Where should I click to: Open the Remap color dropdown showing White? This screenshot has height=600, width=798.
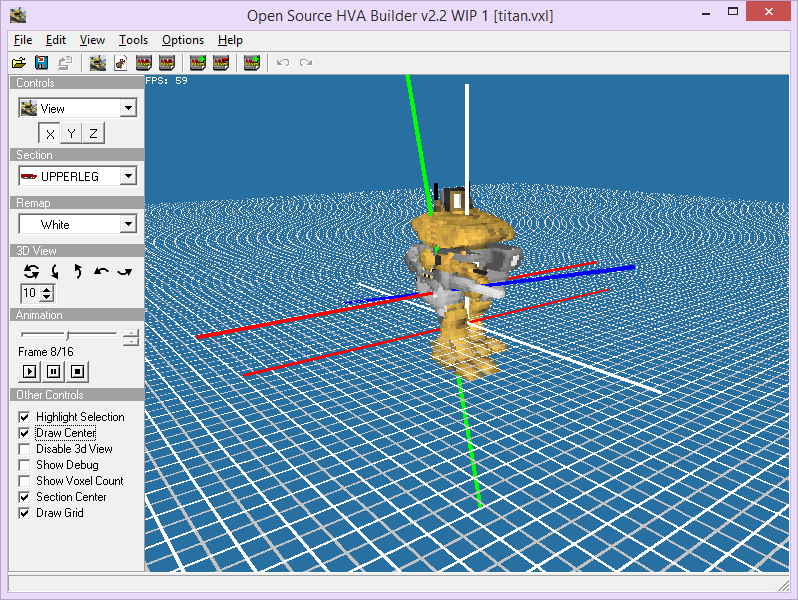128,224
